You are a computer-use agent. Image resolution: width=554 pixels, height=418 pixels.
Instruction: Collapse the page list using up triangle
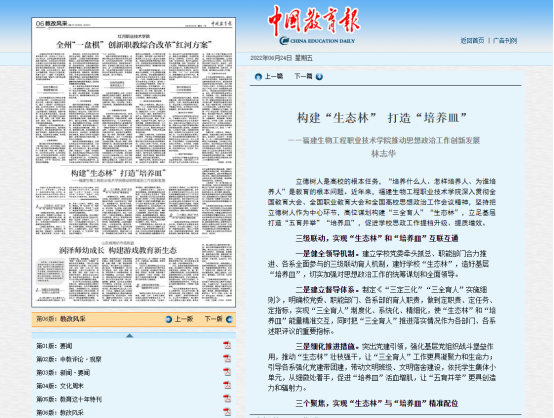pyautogui.click(x=130, y=336)
